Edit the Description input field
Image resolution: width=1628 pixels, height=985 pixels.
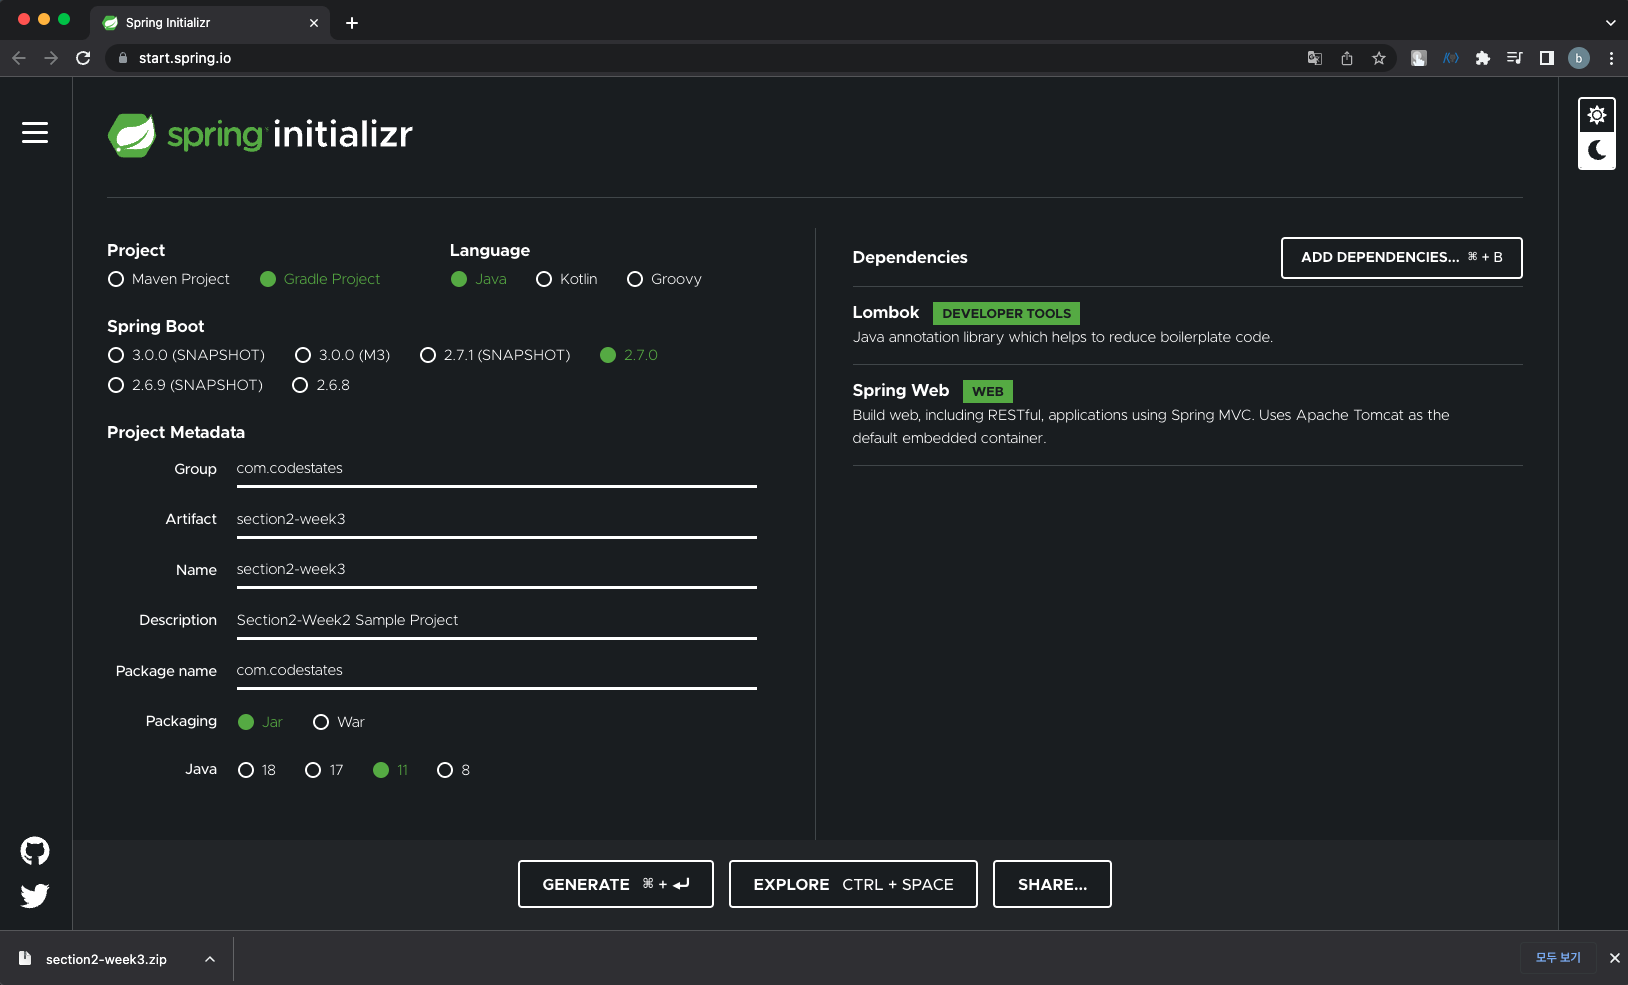[496, 622]
